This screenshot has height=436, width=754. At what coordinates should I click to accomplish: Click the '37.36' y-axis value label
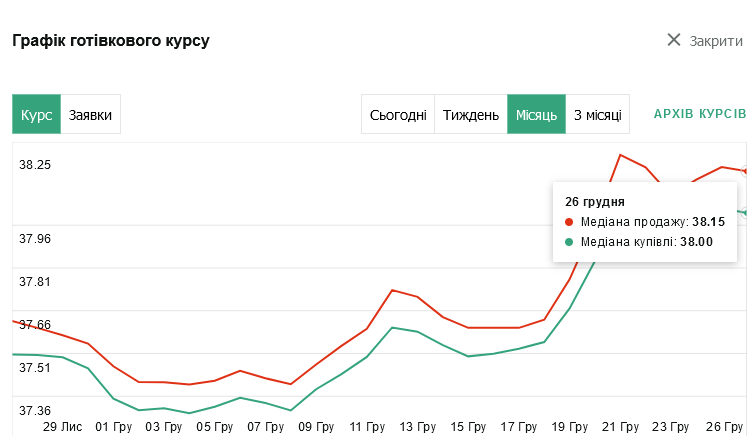tap(35, 411)
